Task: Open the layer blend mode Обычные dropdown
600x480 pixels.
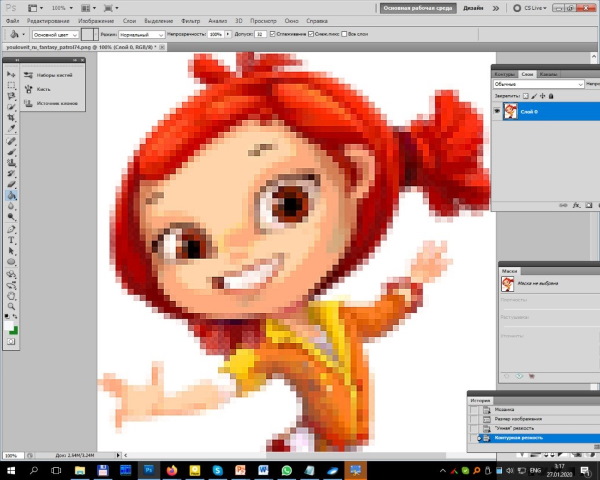Action: (x=538, y=84)
